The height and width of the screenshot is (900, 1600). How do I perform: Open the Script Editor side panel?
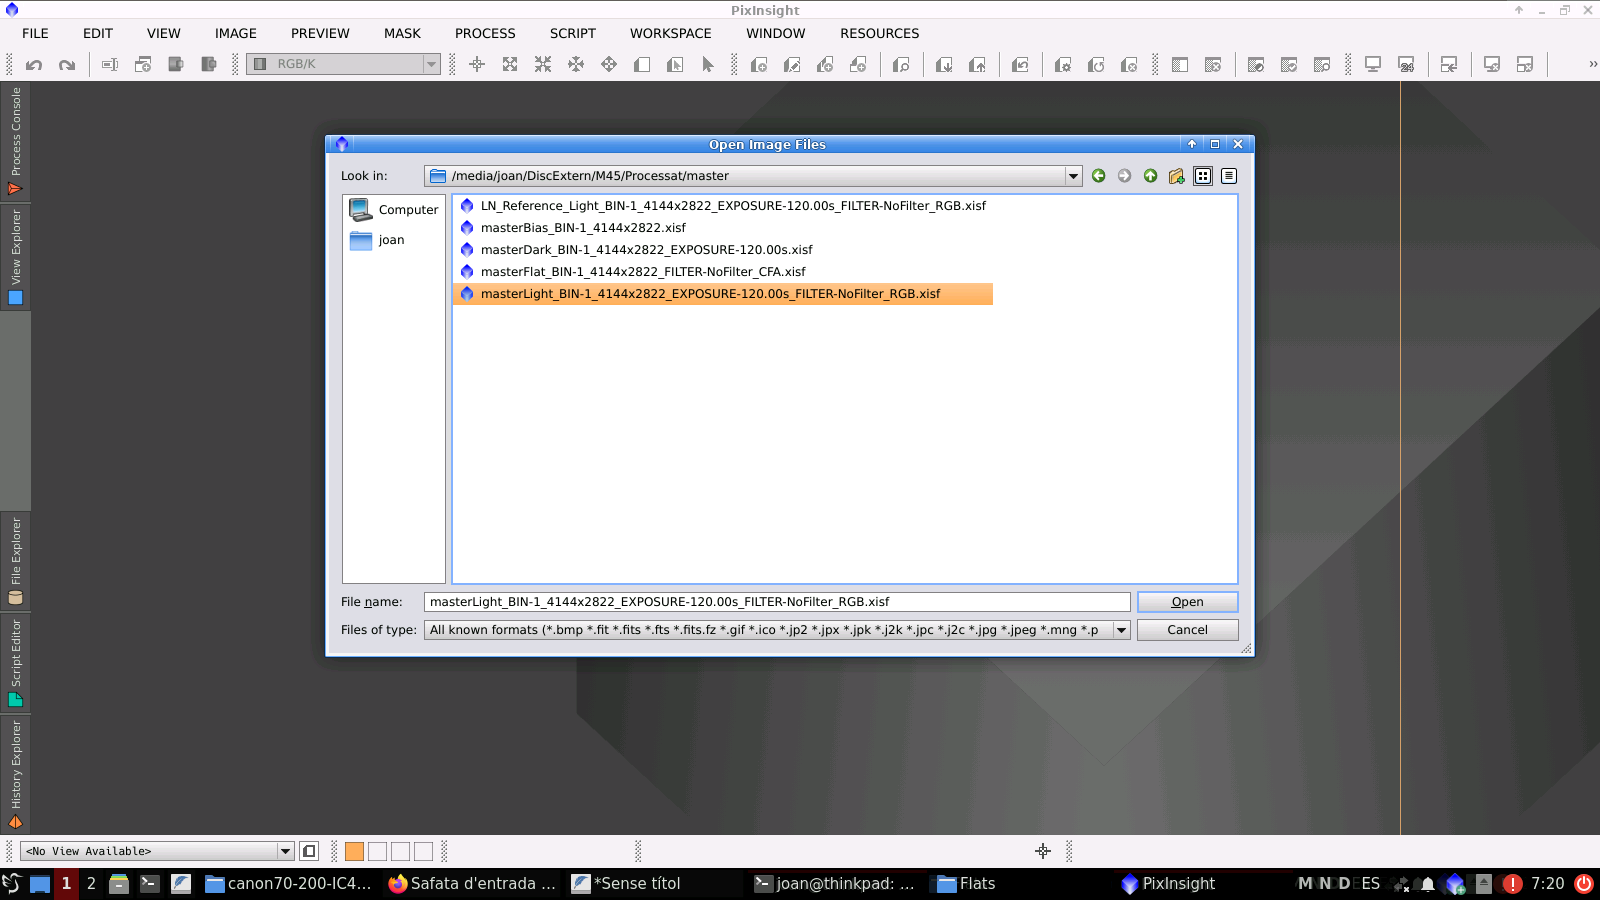15,662
